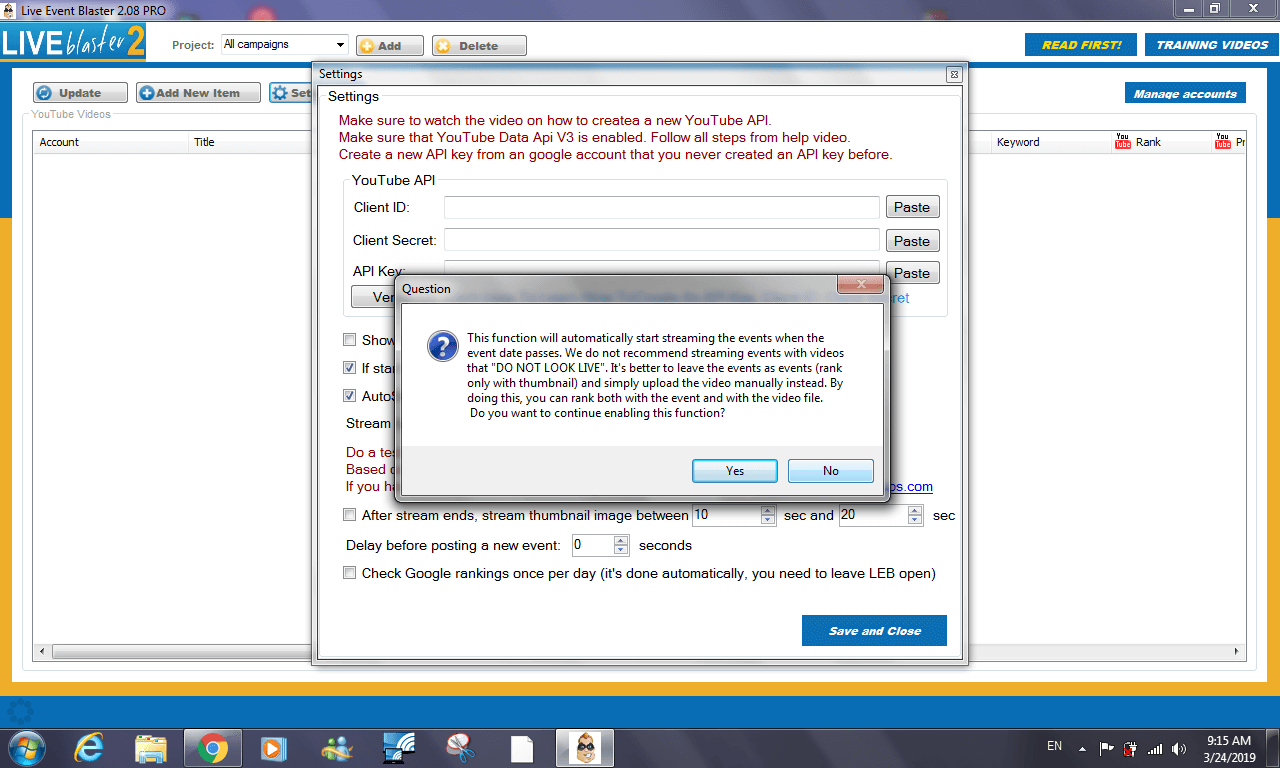
Task: Click Paste next to Client Secret
Action: coord(912,241)
